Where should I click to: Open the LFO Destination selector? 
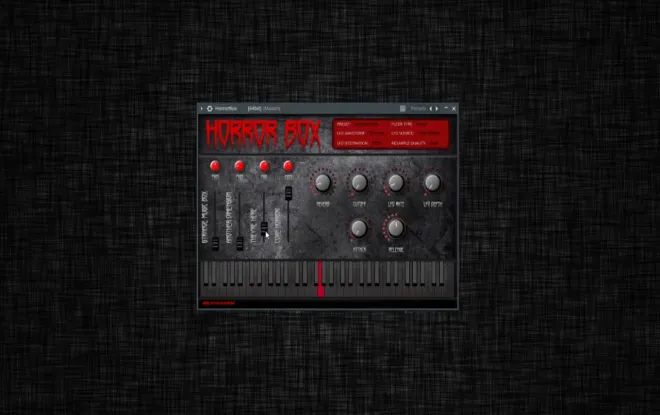pyautogui.click(x=377, y=143)
